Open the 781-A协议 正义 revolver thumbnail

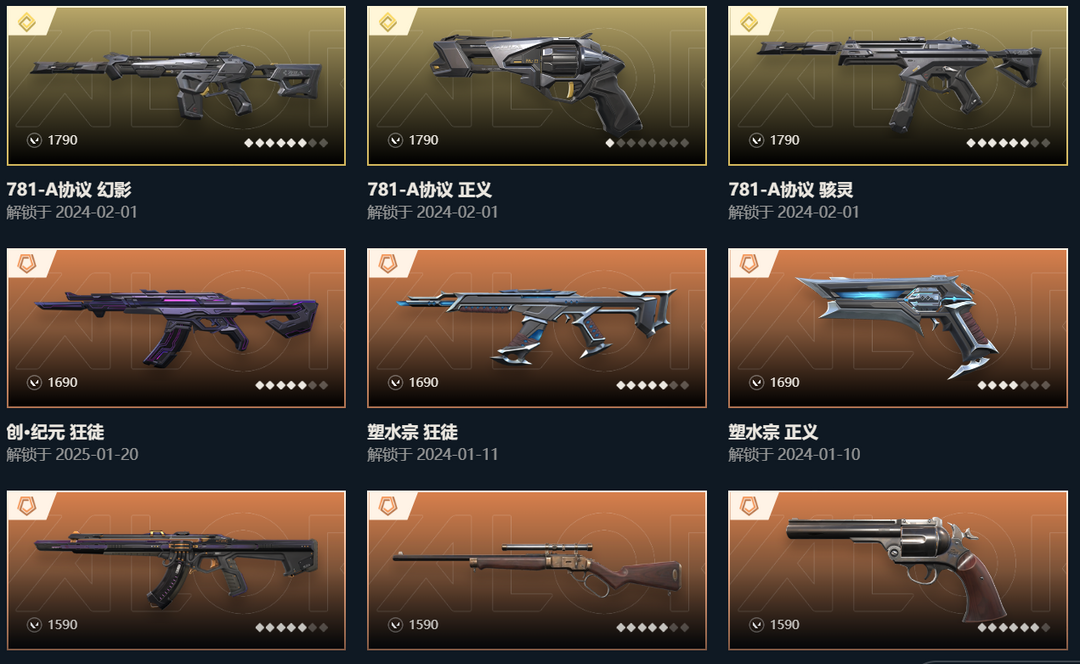coord(537,86)
